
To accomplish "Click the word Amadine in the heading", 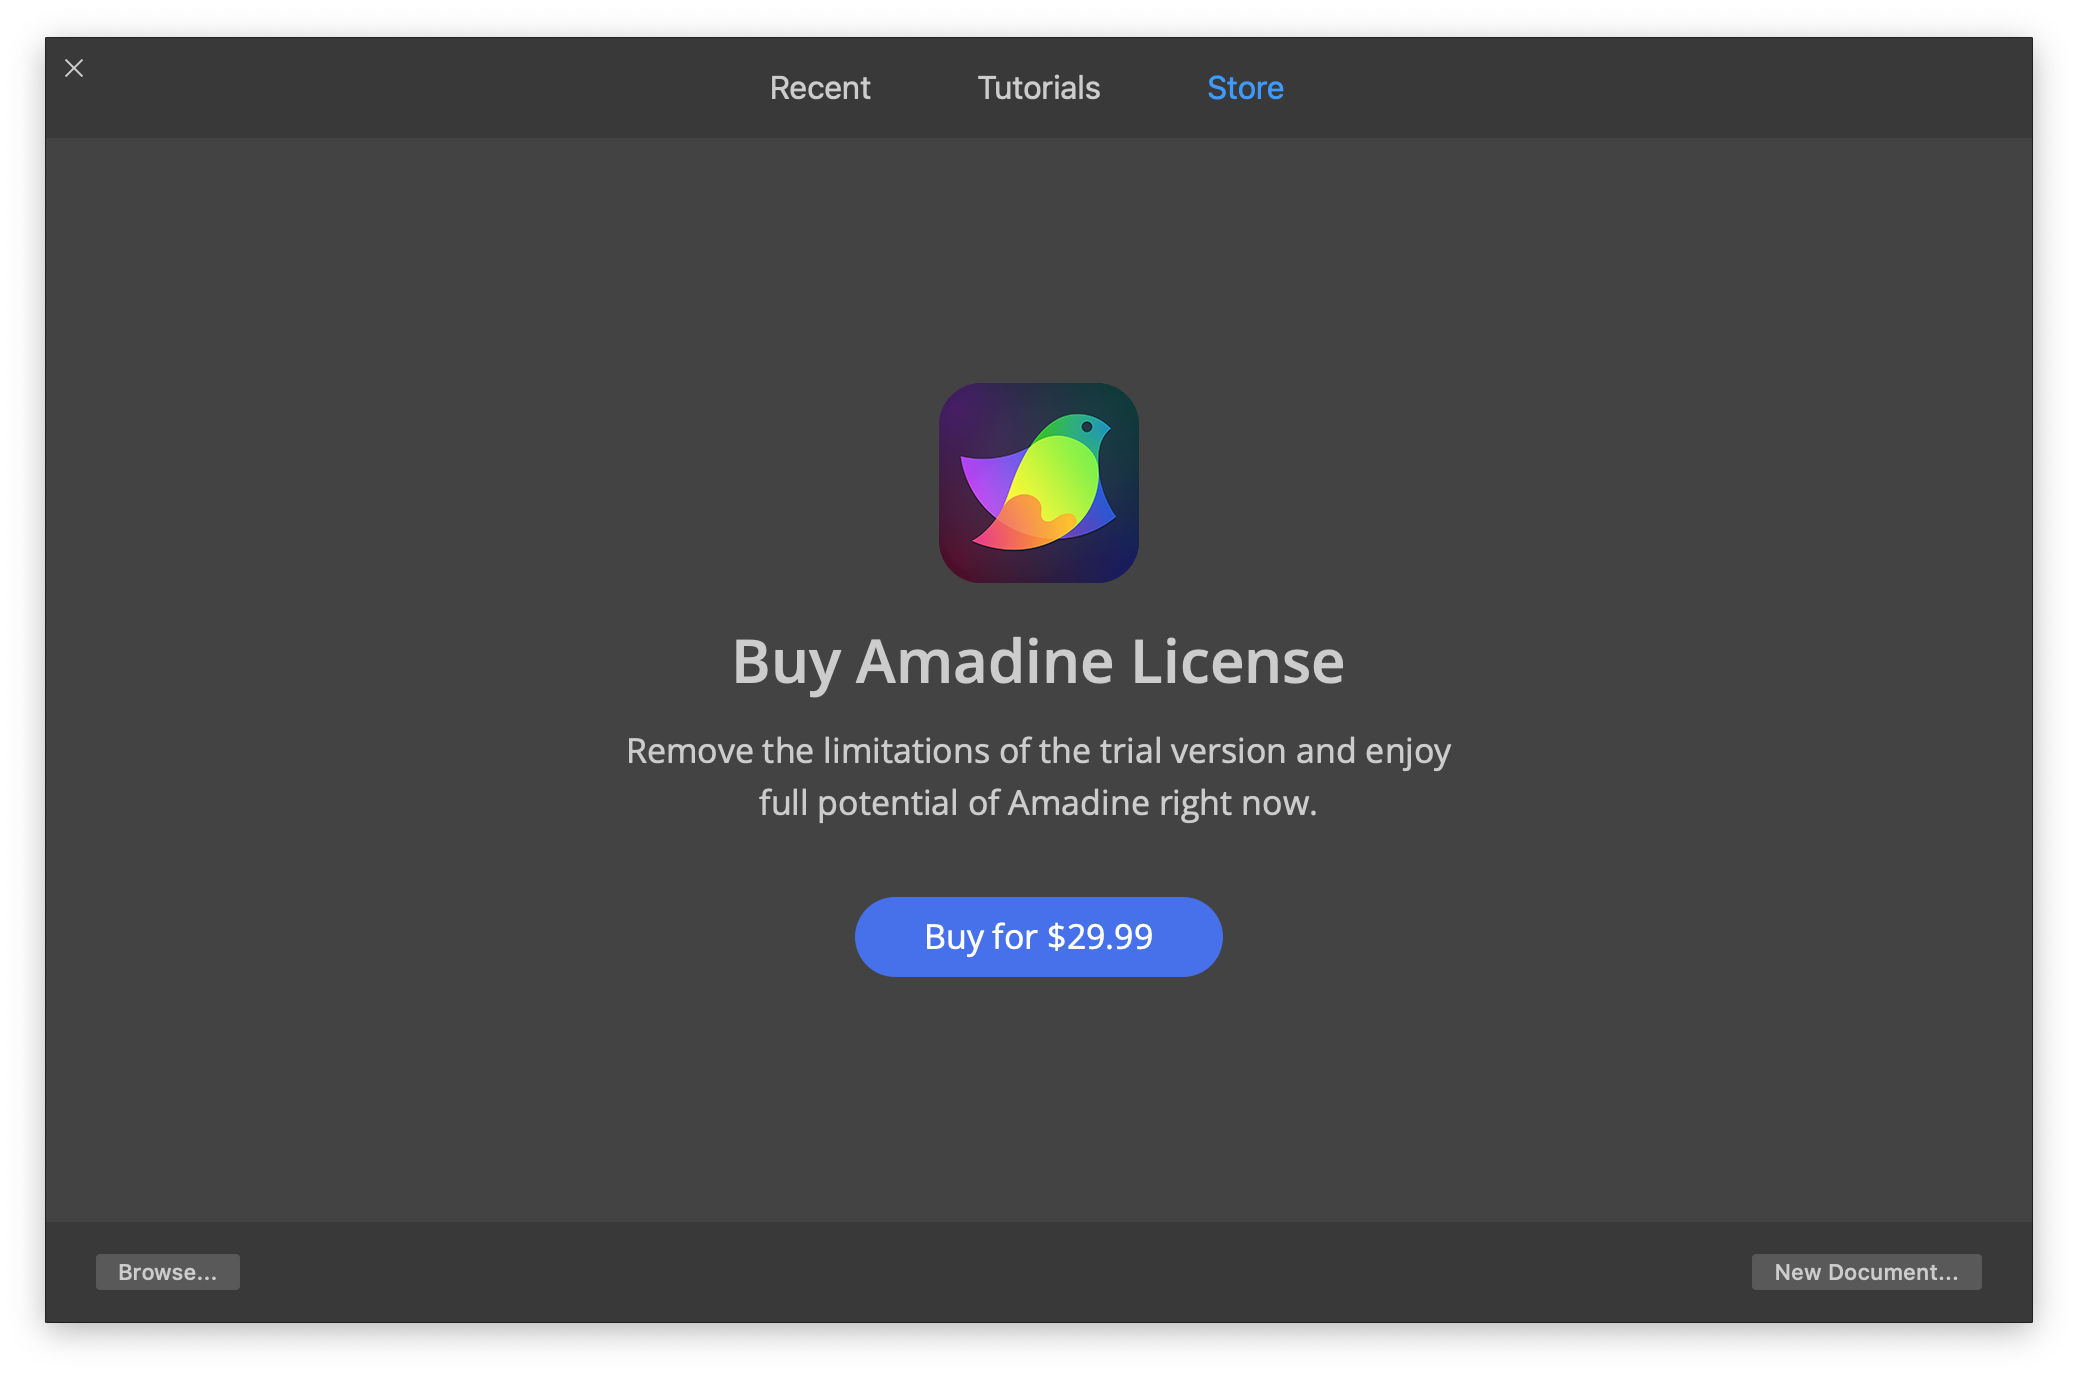I will (x=984, y=662).
